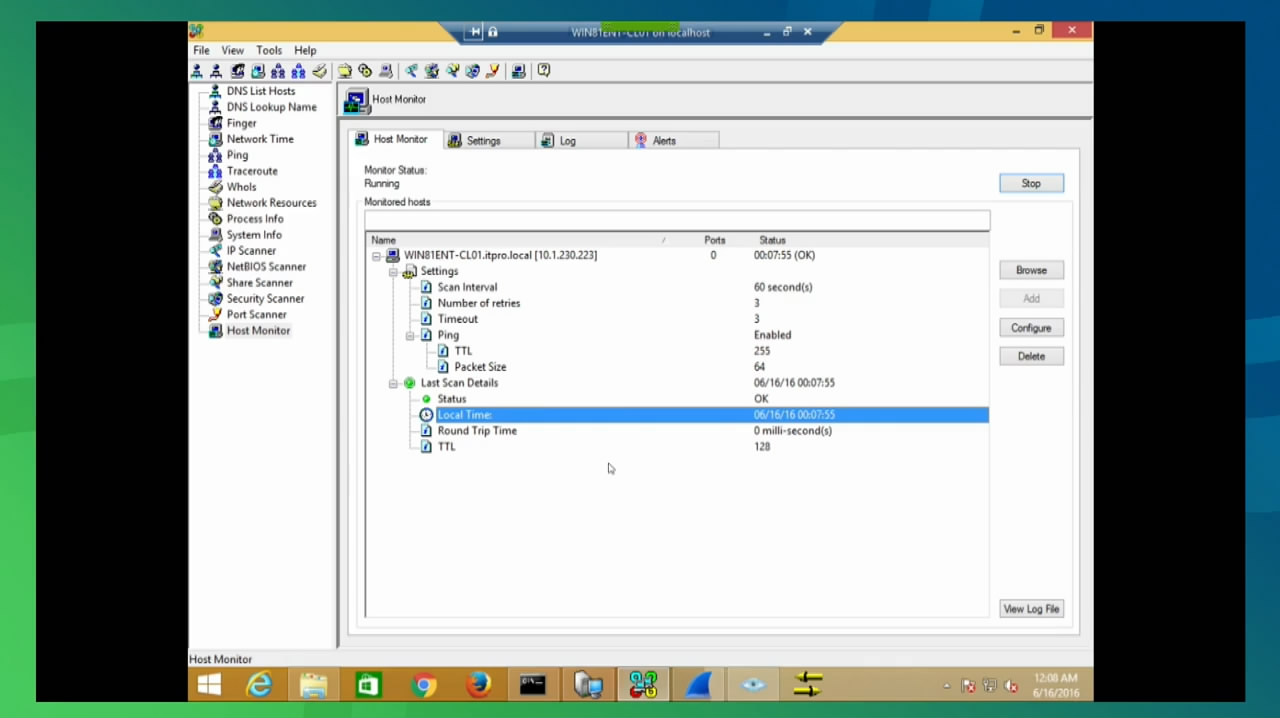The width and height of the screenshot is (1280, 718).
Task: Select Port Scanner in the sidebar list
Action: pos(256,315)
